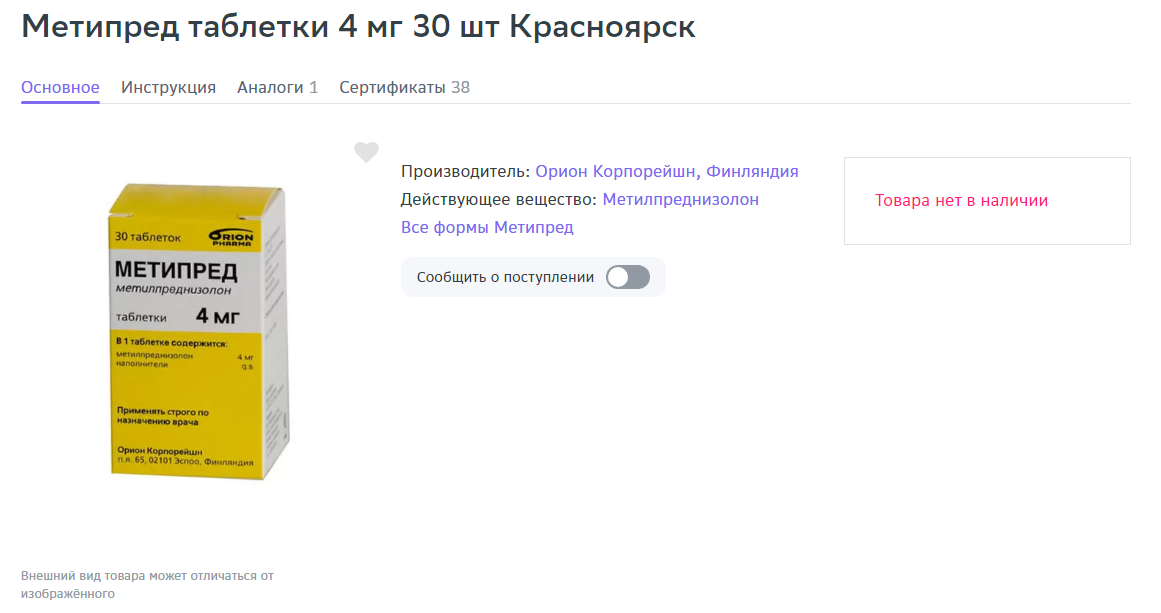Viewport: 1161px width, 613px height.
Task: Click the МЕТИПРЕД name on the box
Action: (176, 270)
